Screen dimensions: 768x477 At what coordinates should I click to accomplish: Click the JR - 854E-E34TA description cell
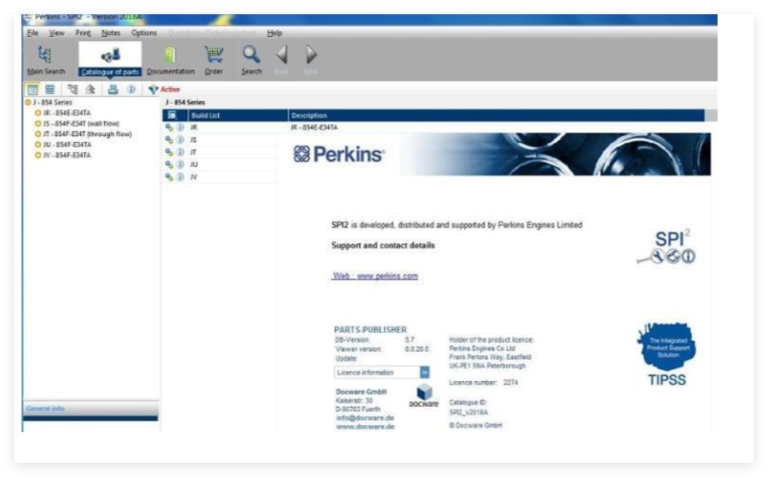click(x=314, y=127)
